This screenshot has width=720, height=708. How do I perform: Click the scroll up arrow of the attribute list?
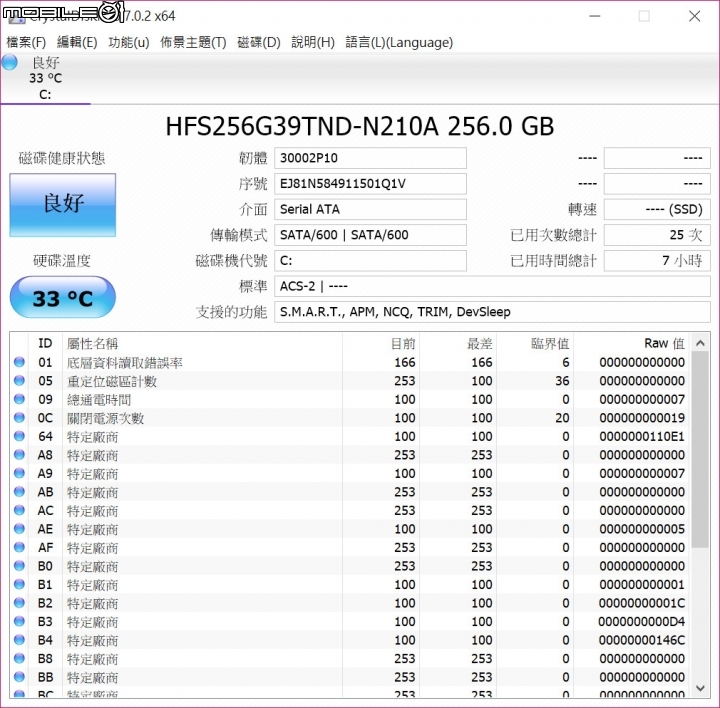click(x=700, y=343)
